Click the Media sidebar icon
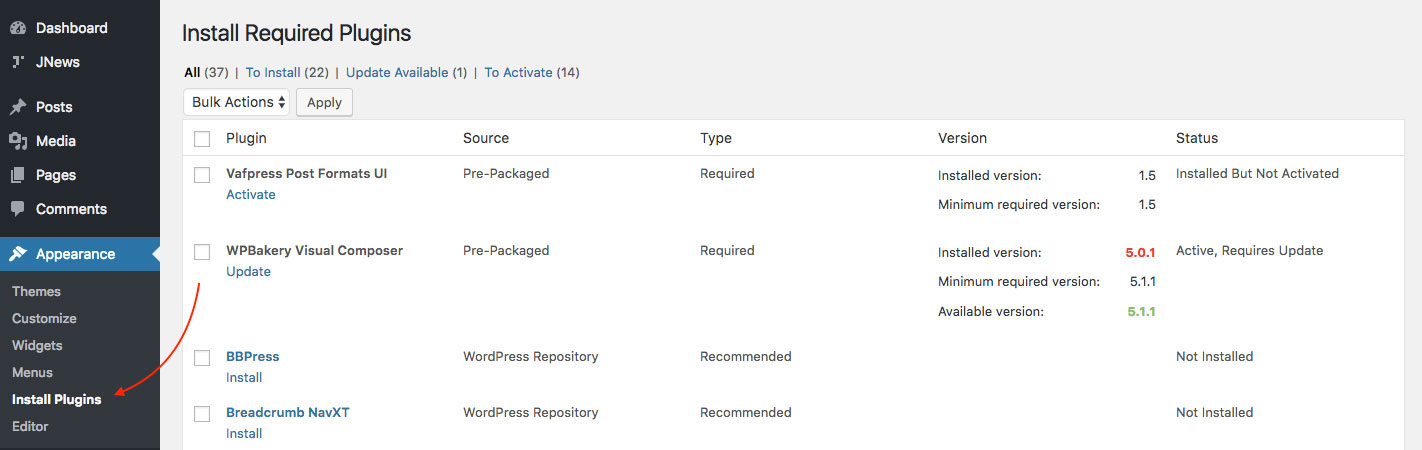 point(18,141)
